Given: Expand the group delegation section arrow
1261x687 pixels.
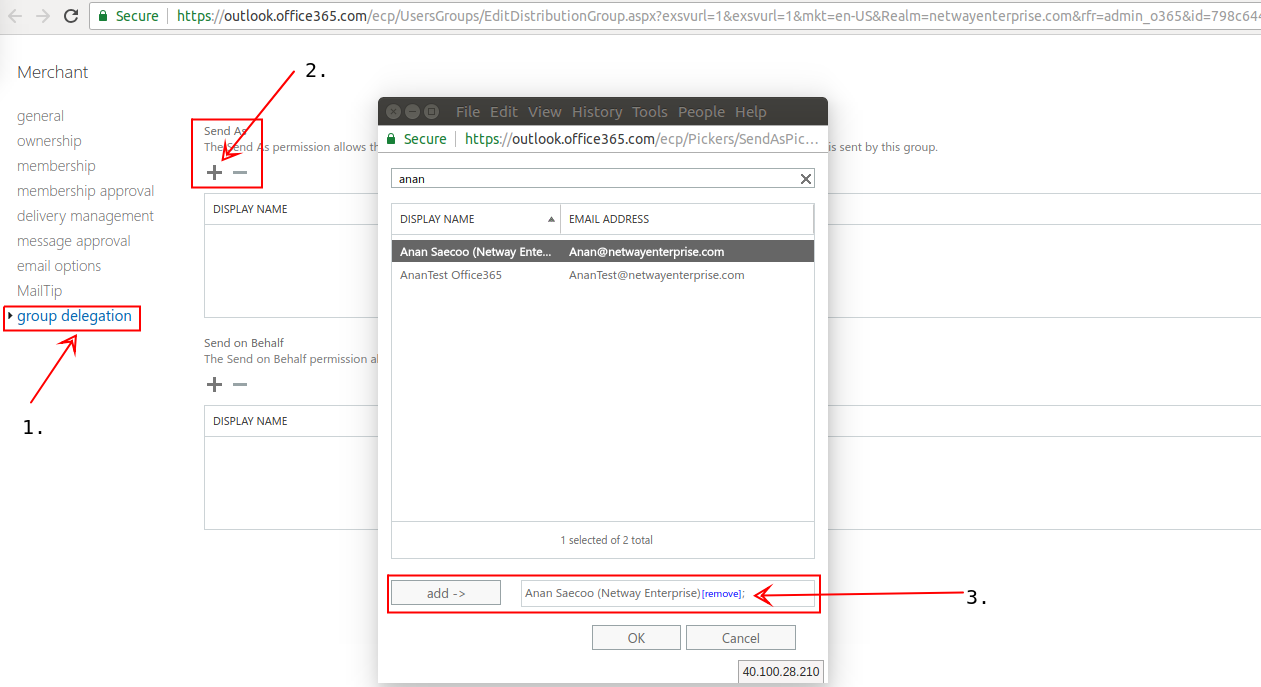Looking at the screenshot, I should point(10,317).
